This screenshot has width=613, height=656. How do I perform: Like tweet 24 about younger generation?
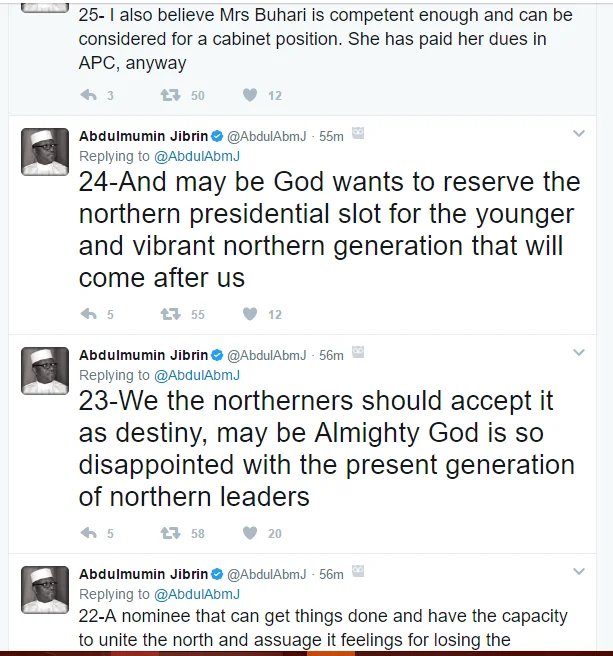250,314
